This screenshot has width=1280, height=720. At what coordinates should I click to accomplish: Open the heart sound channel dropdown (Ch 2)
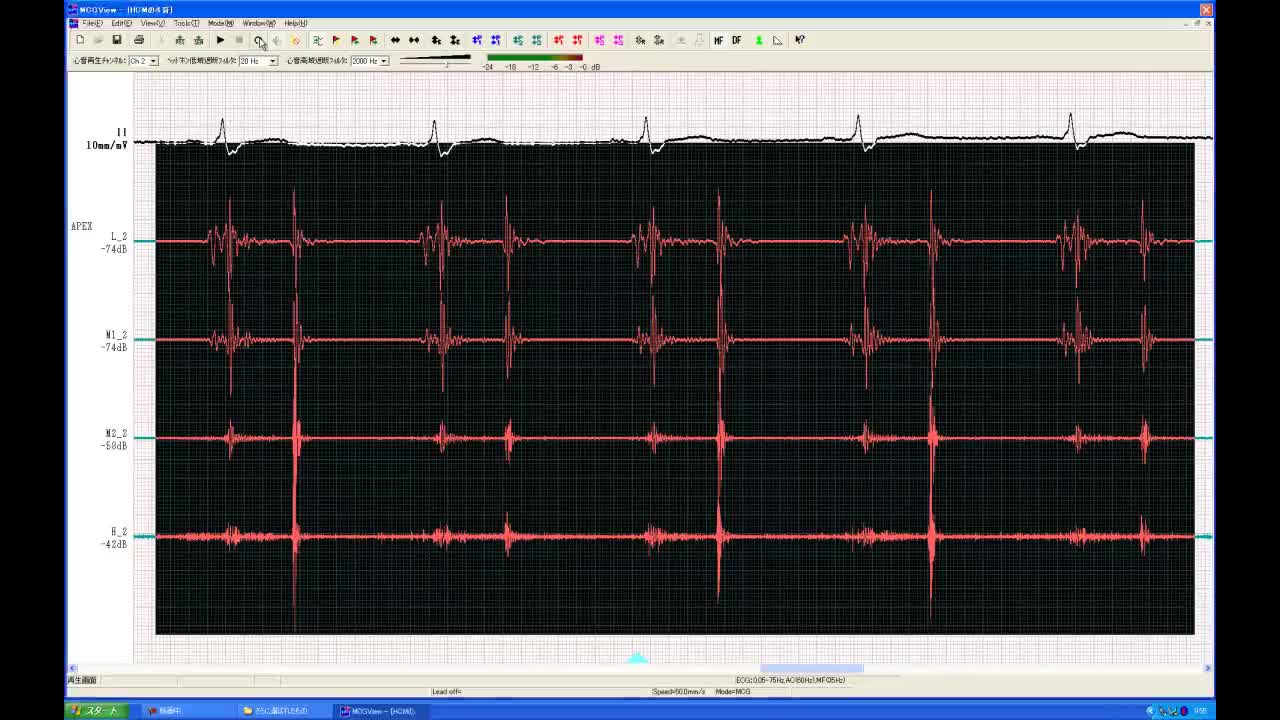pyautogui.click(x=153, y=61)
